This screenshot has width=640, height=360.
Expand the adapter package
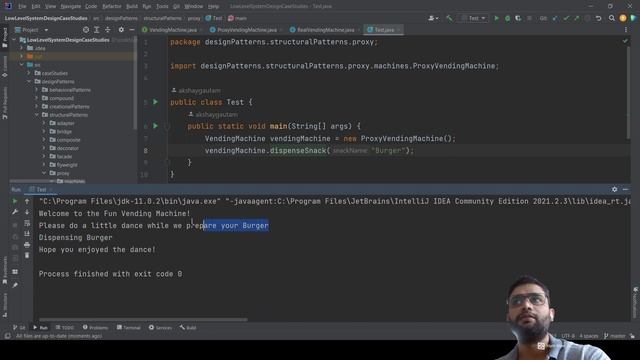tap(44, 123)
